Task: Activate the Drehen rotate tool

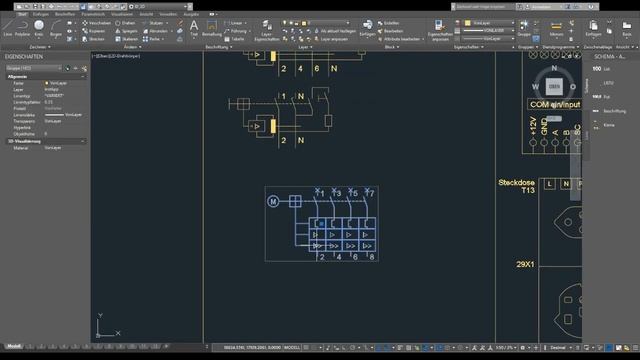Action: pos(125,23)
